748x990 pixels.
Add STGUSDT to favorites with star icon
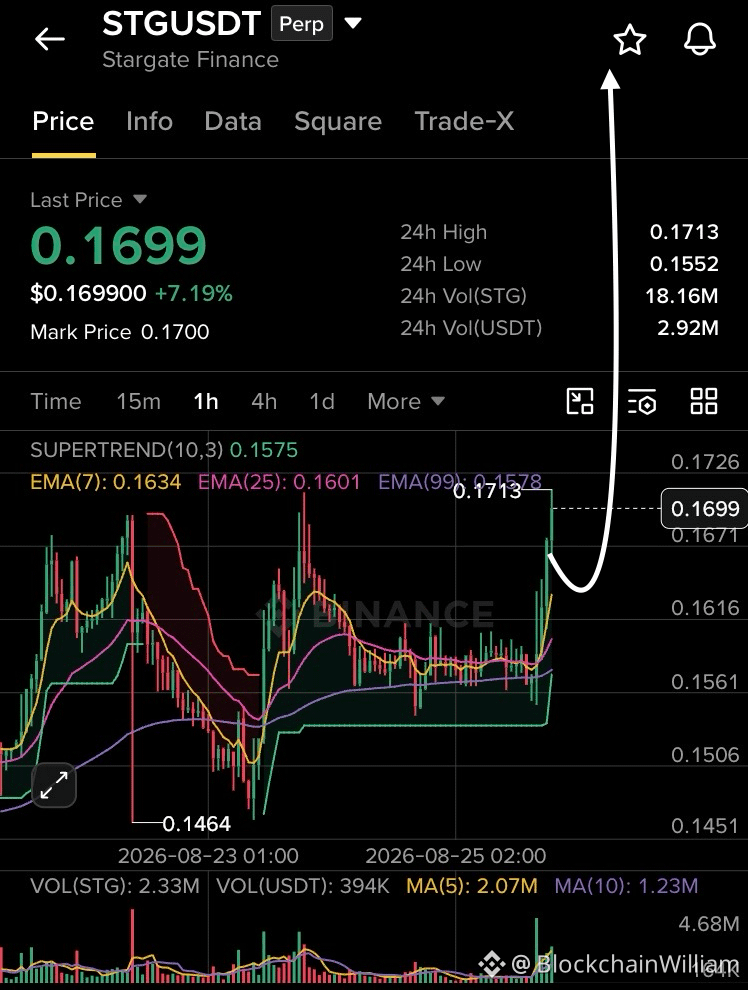click(x=629, y=40)
